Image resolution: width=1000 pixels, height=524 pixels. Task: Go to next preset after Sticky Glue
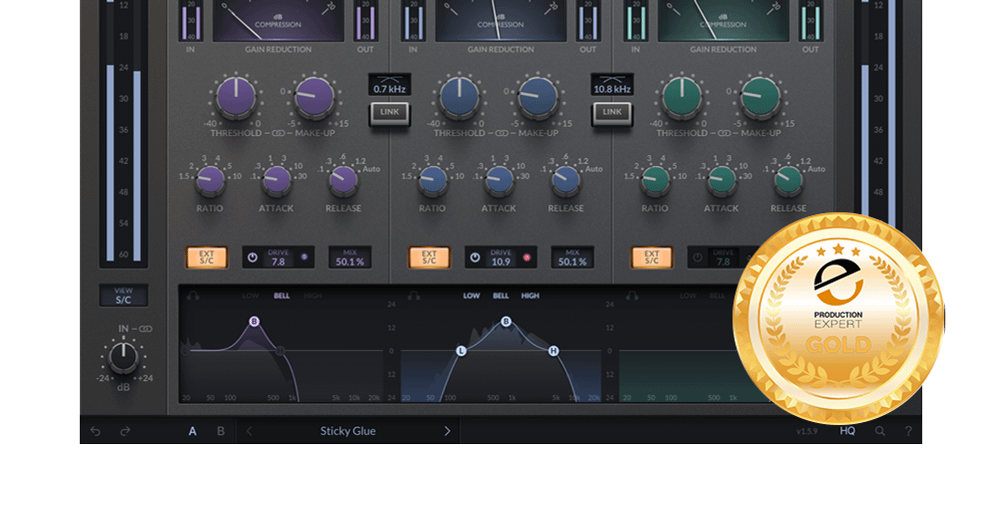coord(447,431)
